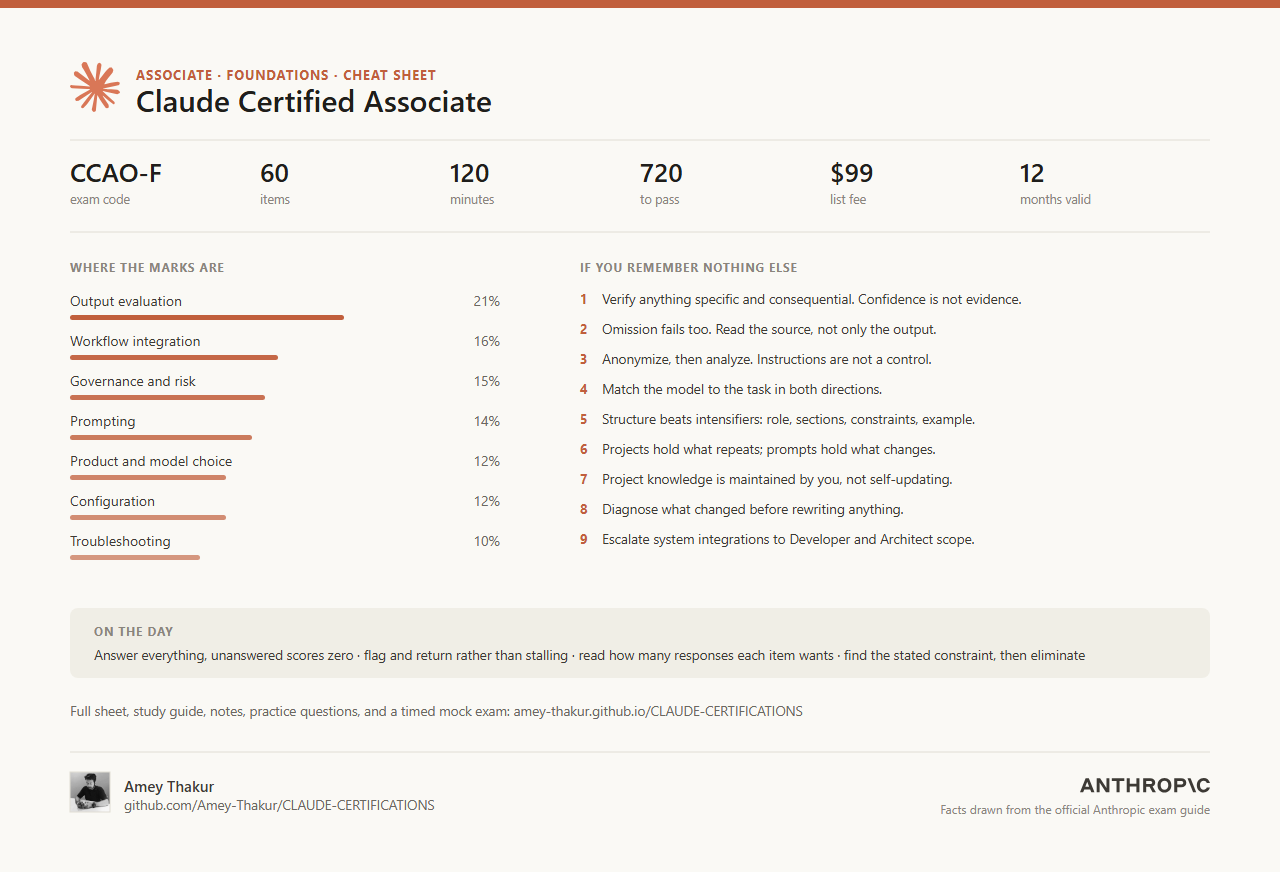Click the Facts drawn from official guide note
This screenshot has height=872, width=1280.
point(1075,810)
